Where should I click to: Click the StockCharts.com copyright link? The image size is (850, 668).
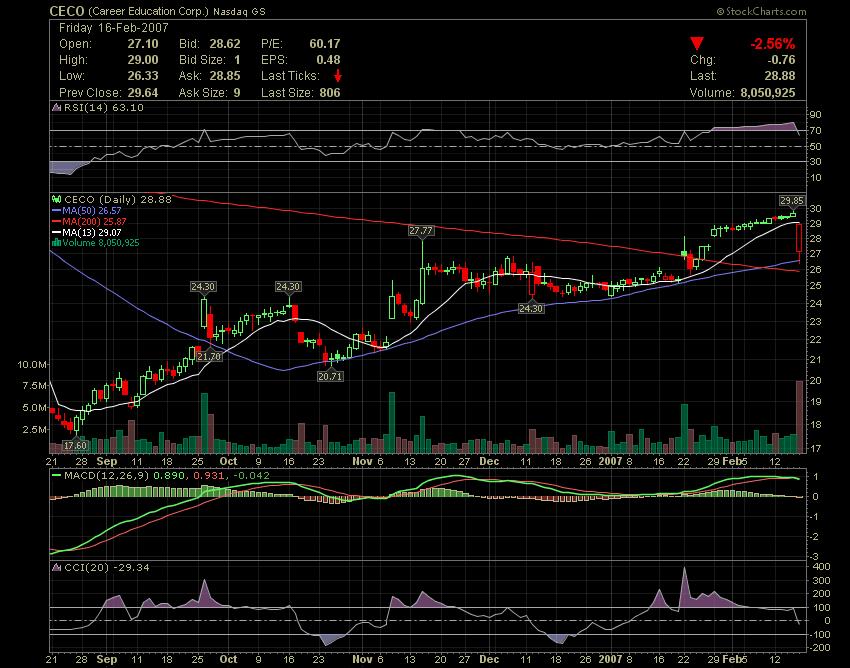761,11
